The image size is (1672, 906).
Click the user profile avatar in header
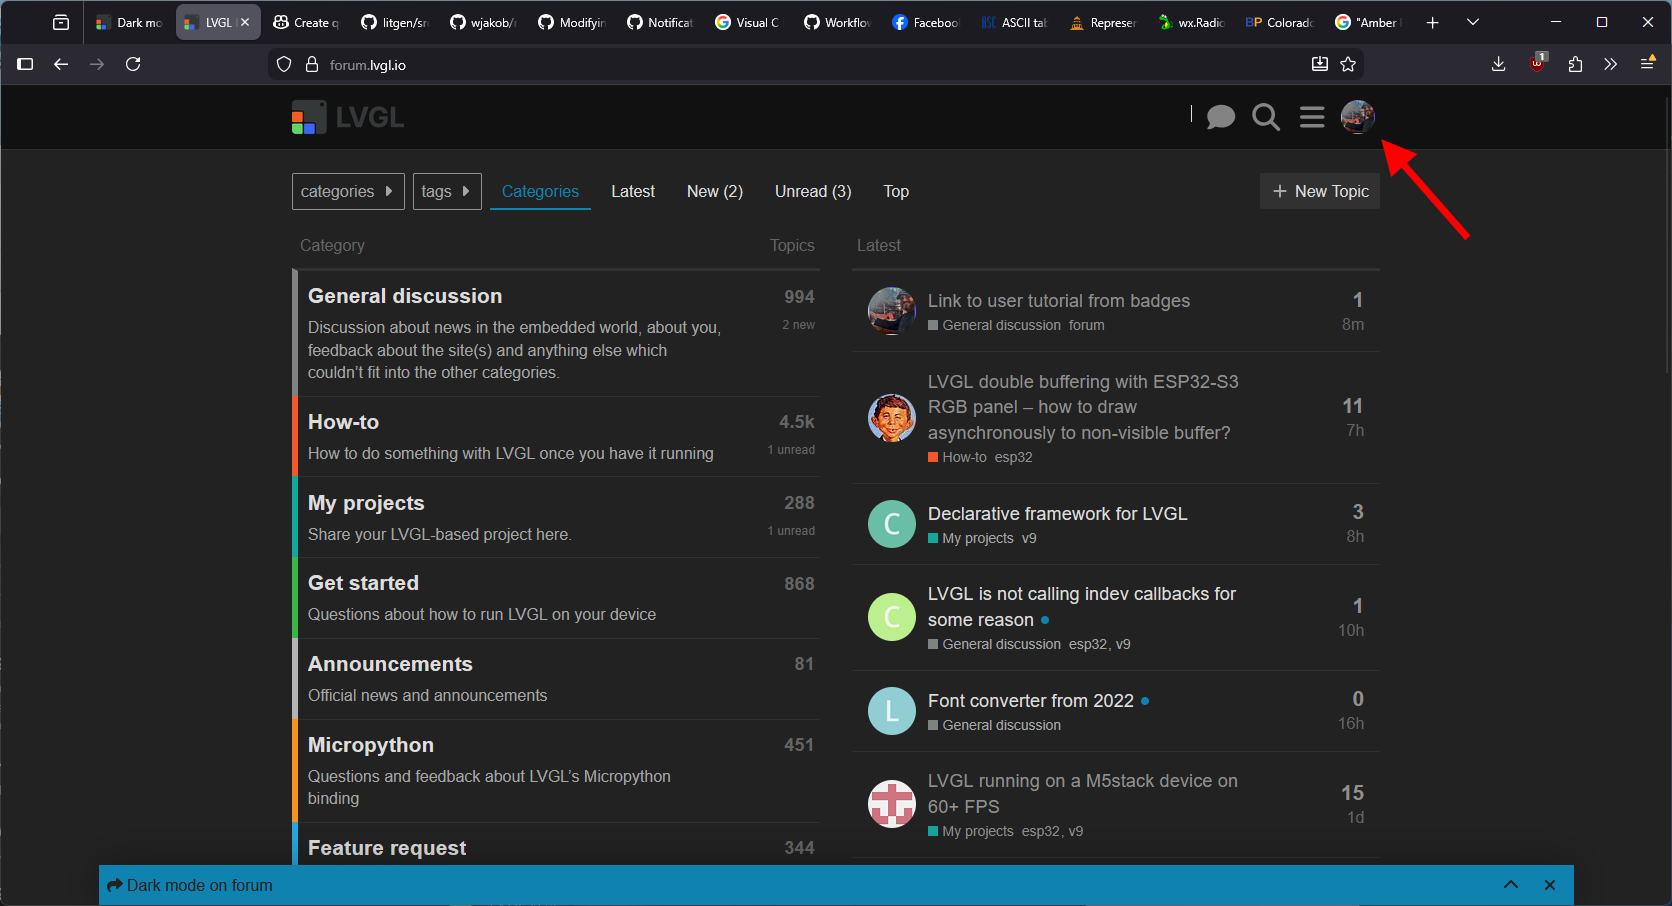(x=1357, y=117)
